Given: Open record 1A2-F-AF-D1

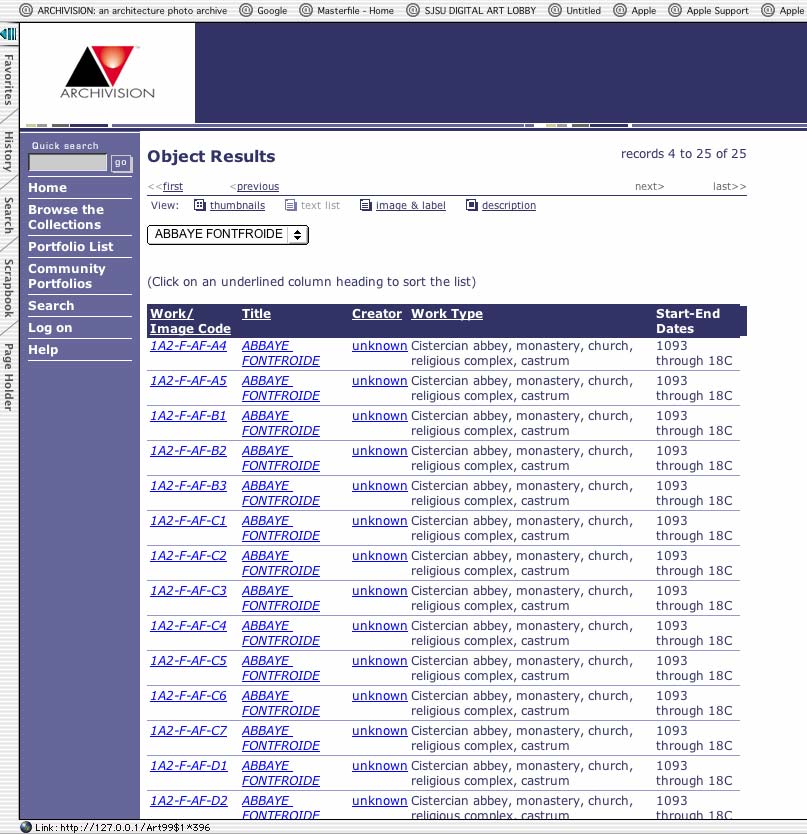Looking at the screenshot, I should point(188,766).
